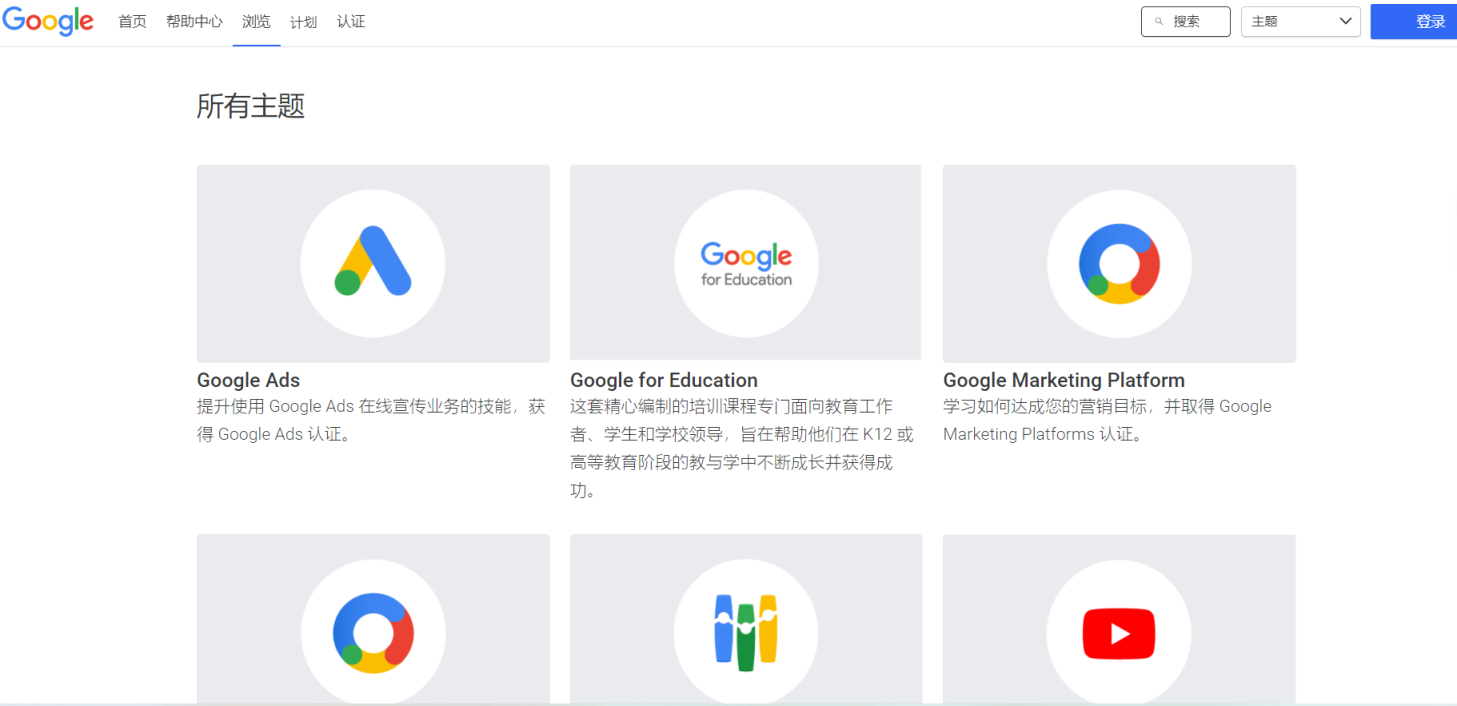
Task: Click the Google Marketing Platform ring icon
Action: click(x=1118, y=262)
